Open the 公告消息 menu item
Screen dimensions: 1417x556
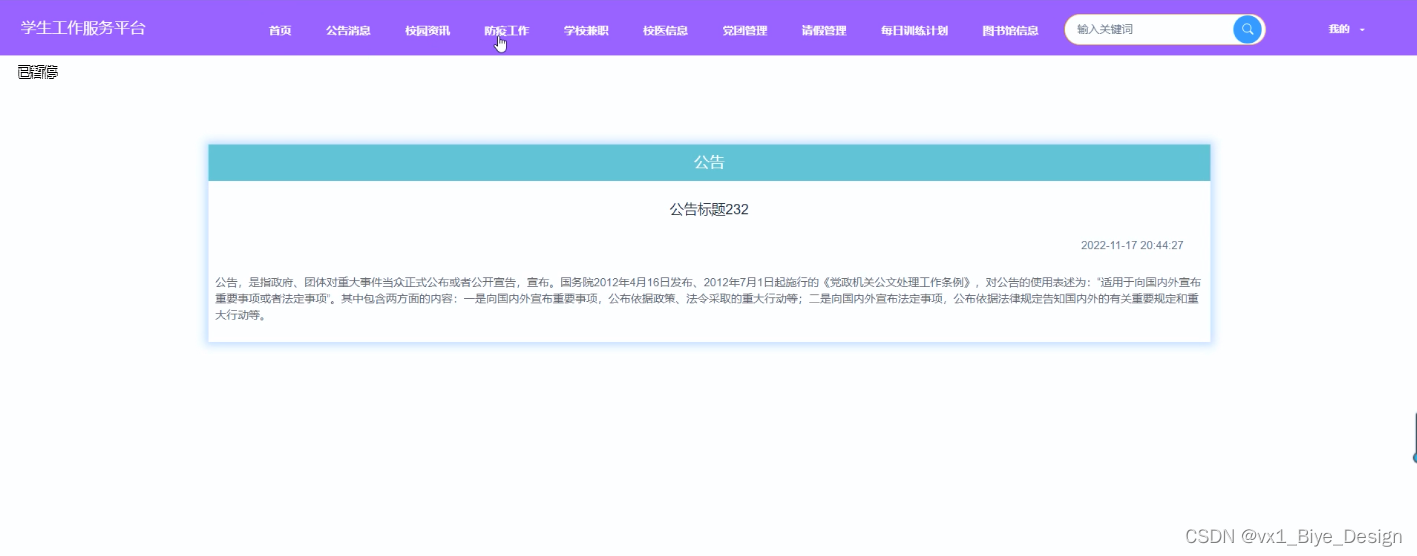[x=348, y=31]
